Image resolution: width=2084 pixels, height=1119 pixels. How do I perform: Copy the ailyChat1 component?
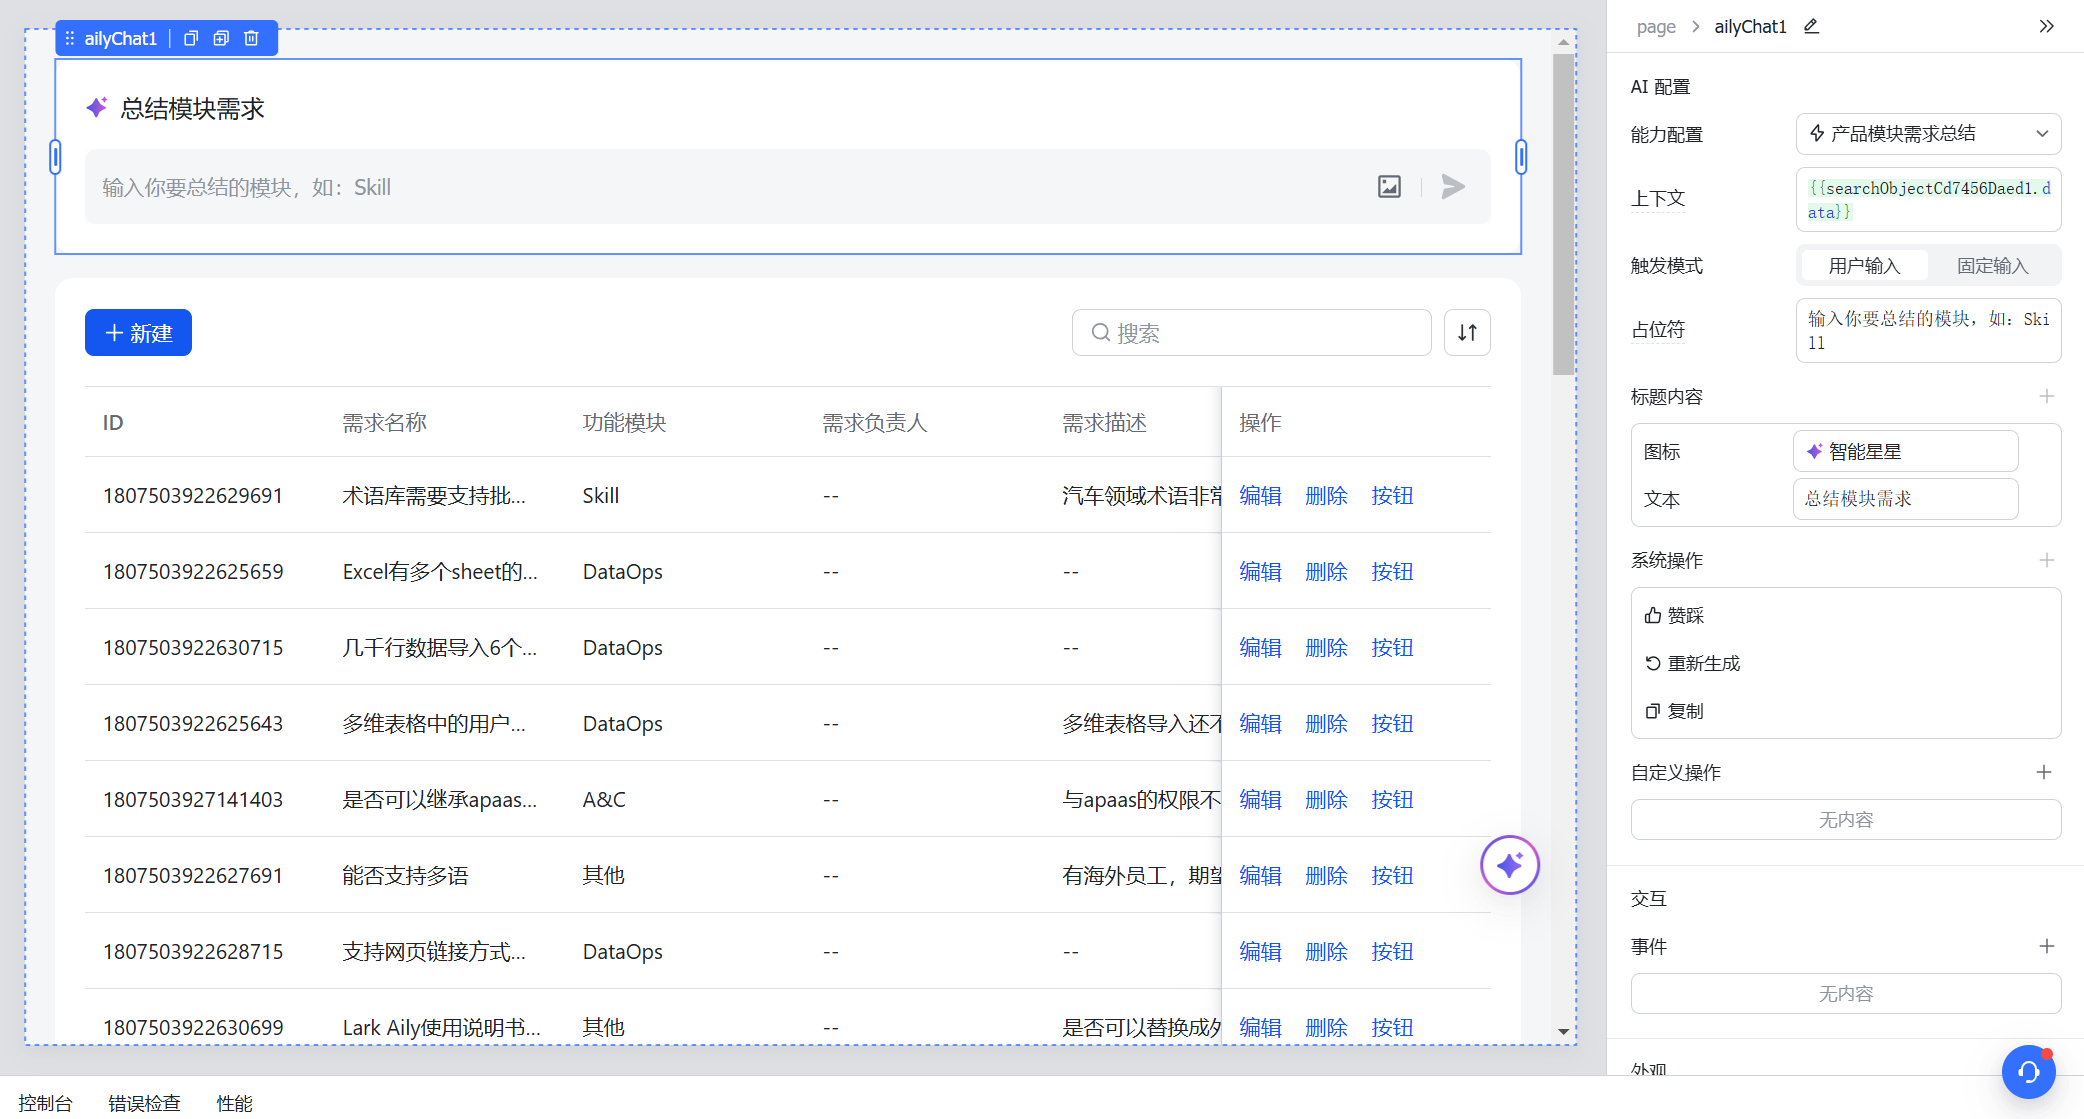[x=191, y=38]
